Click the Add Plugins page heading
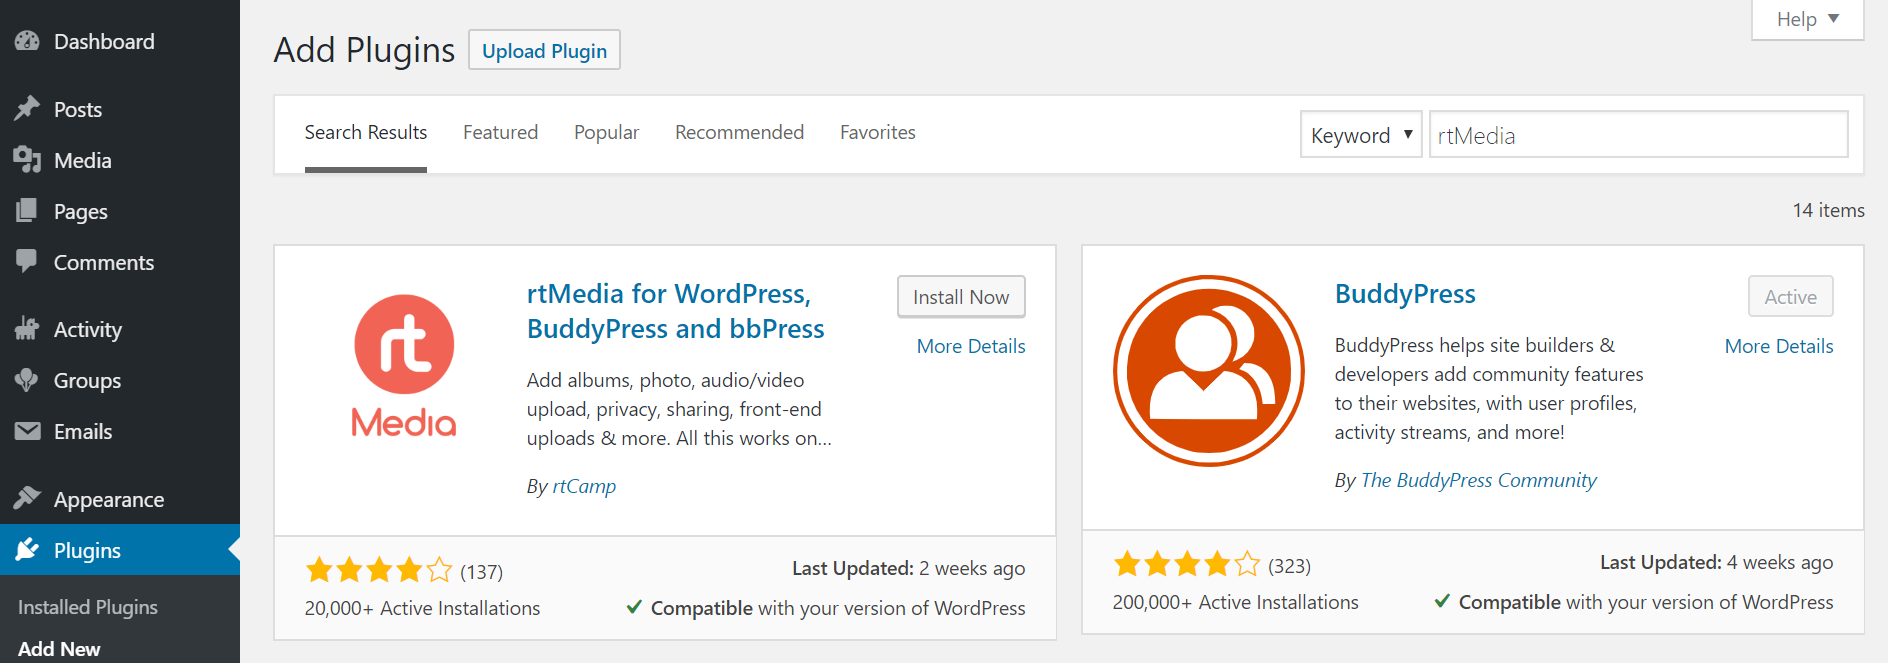 coord(364,49)
